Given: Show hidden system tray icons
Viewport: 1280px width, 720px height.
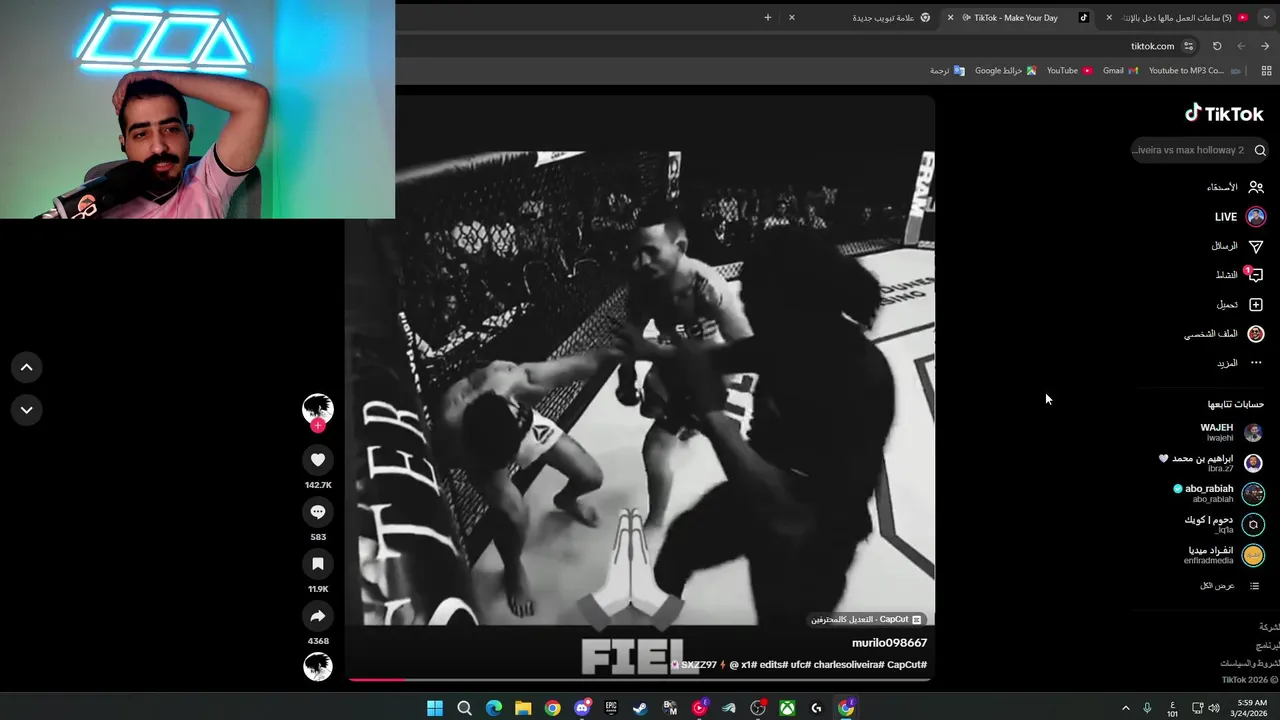Looking at the screenshot, I should [1125, 708].
